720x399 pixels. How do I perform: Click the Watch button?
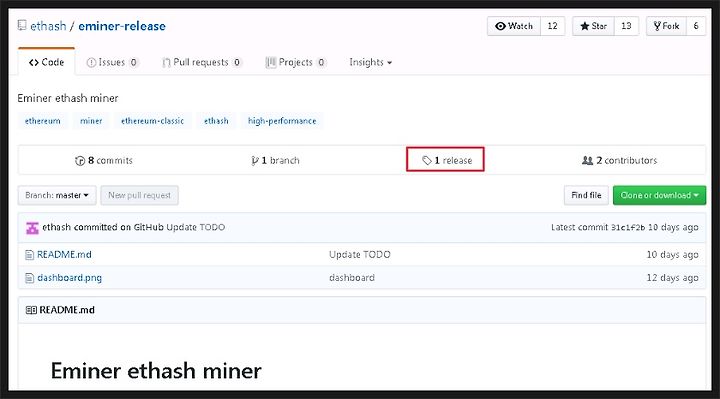[x=514, y=26]
